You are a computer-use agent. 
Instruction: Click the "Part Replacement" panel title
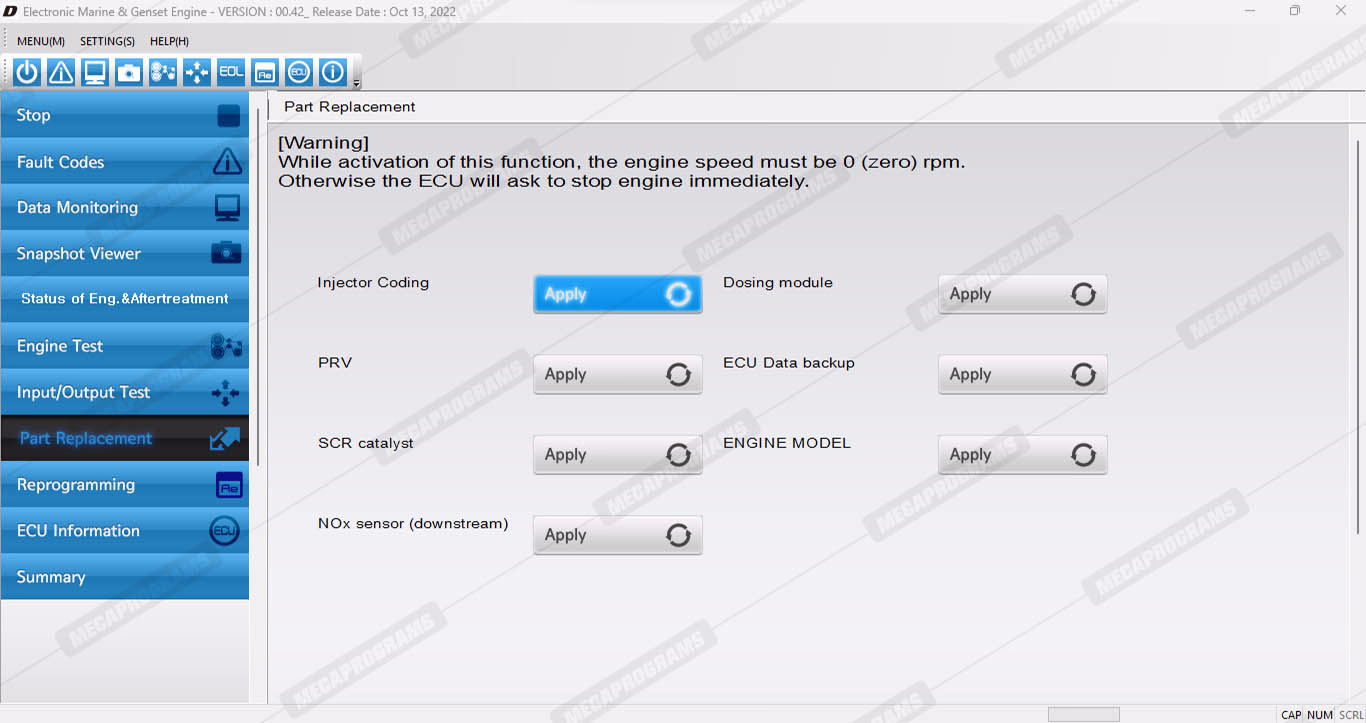pyautogui.click(x=350, y=107)
